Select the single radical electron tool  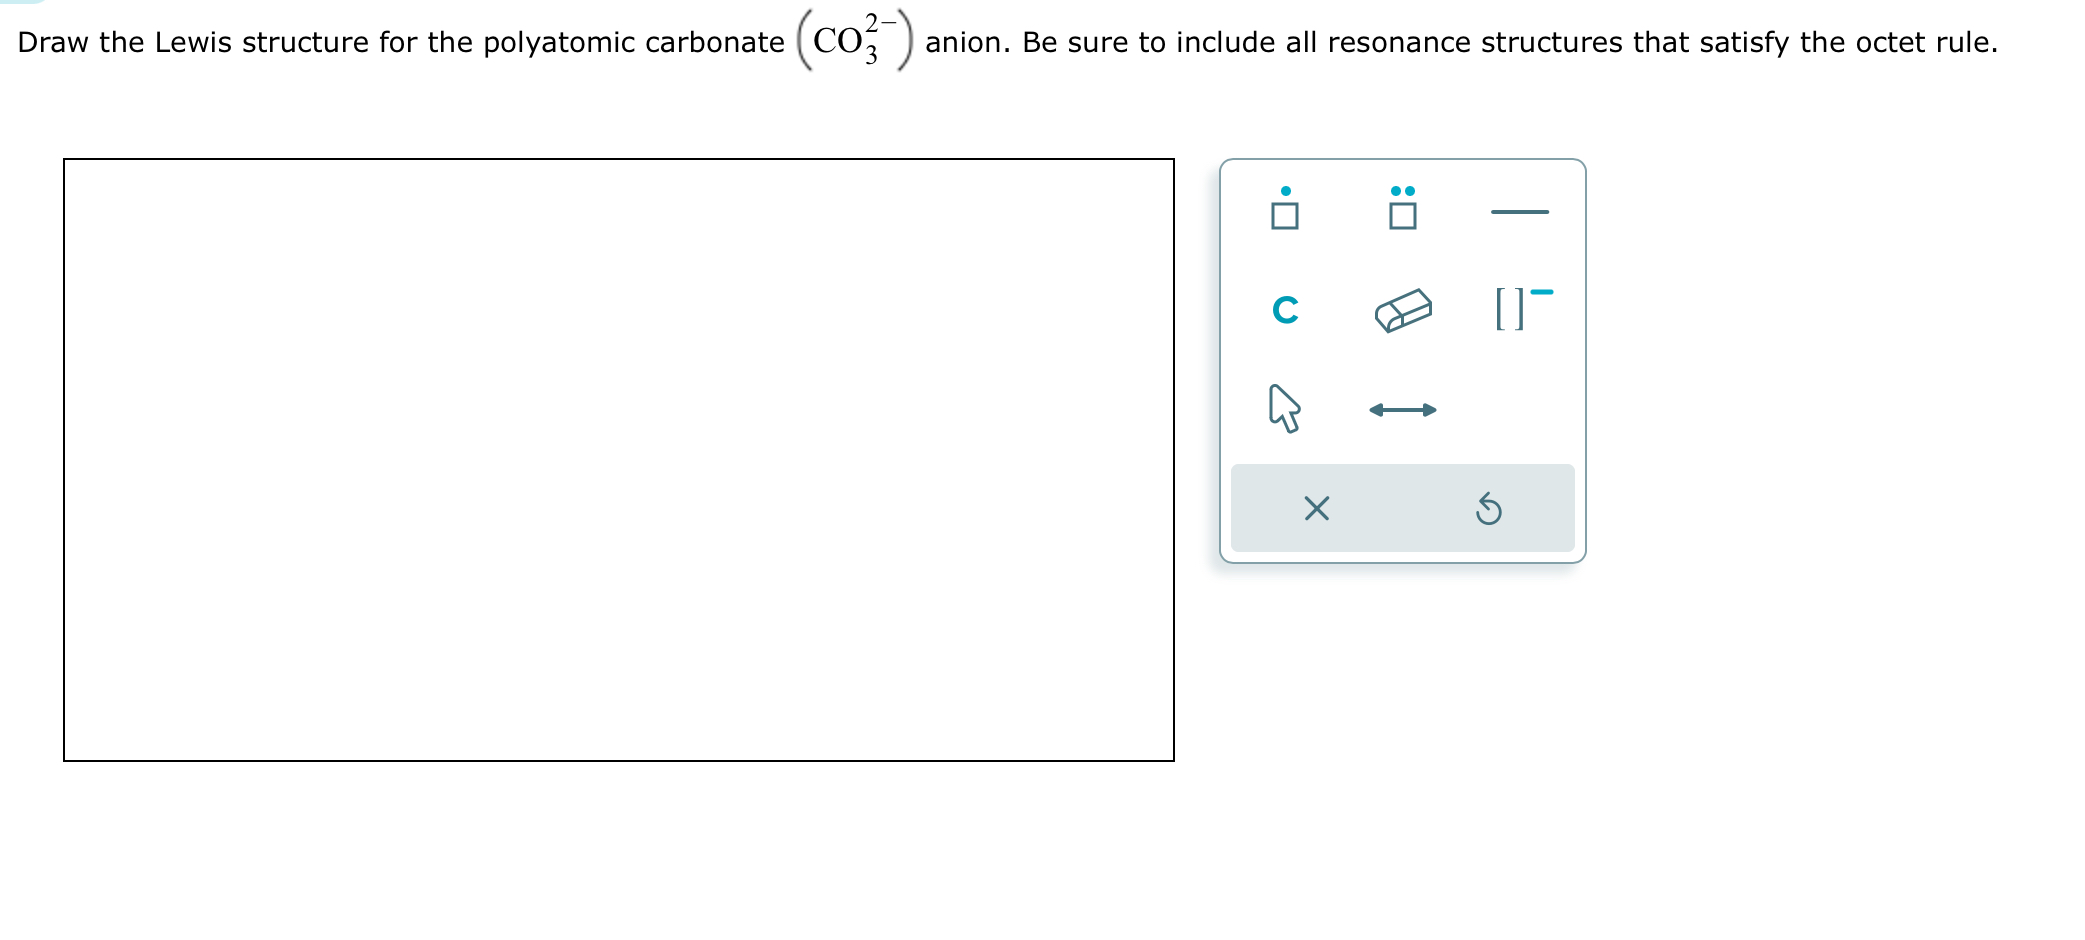tap(1285, 207)
